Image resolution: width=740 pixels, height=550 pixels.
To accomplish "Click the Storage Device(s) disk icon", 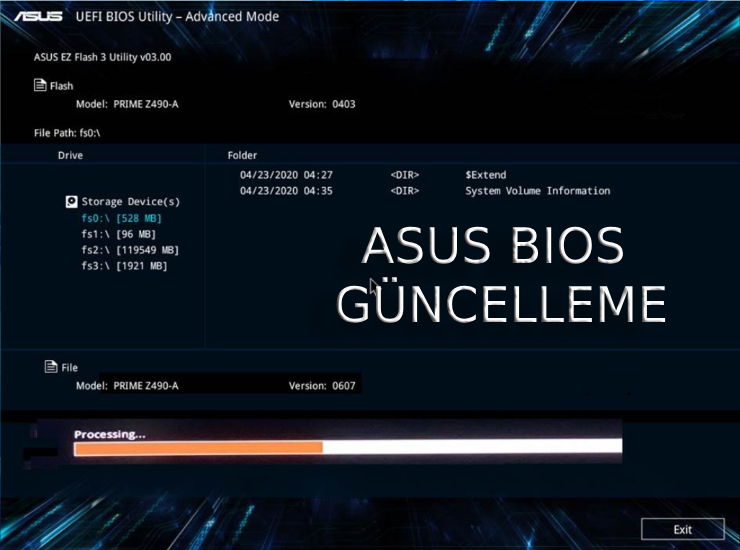I will click(x=71, y=201).
